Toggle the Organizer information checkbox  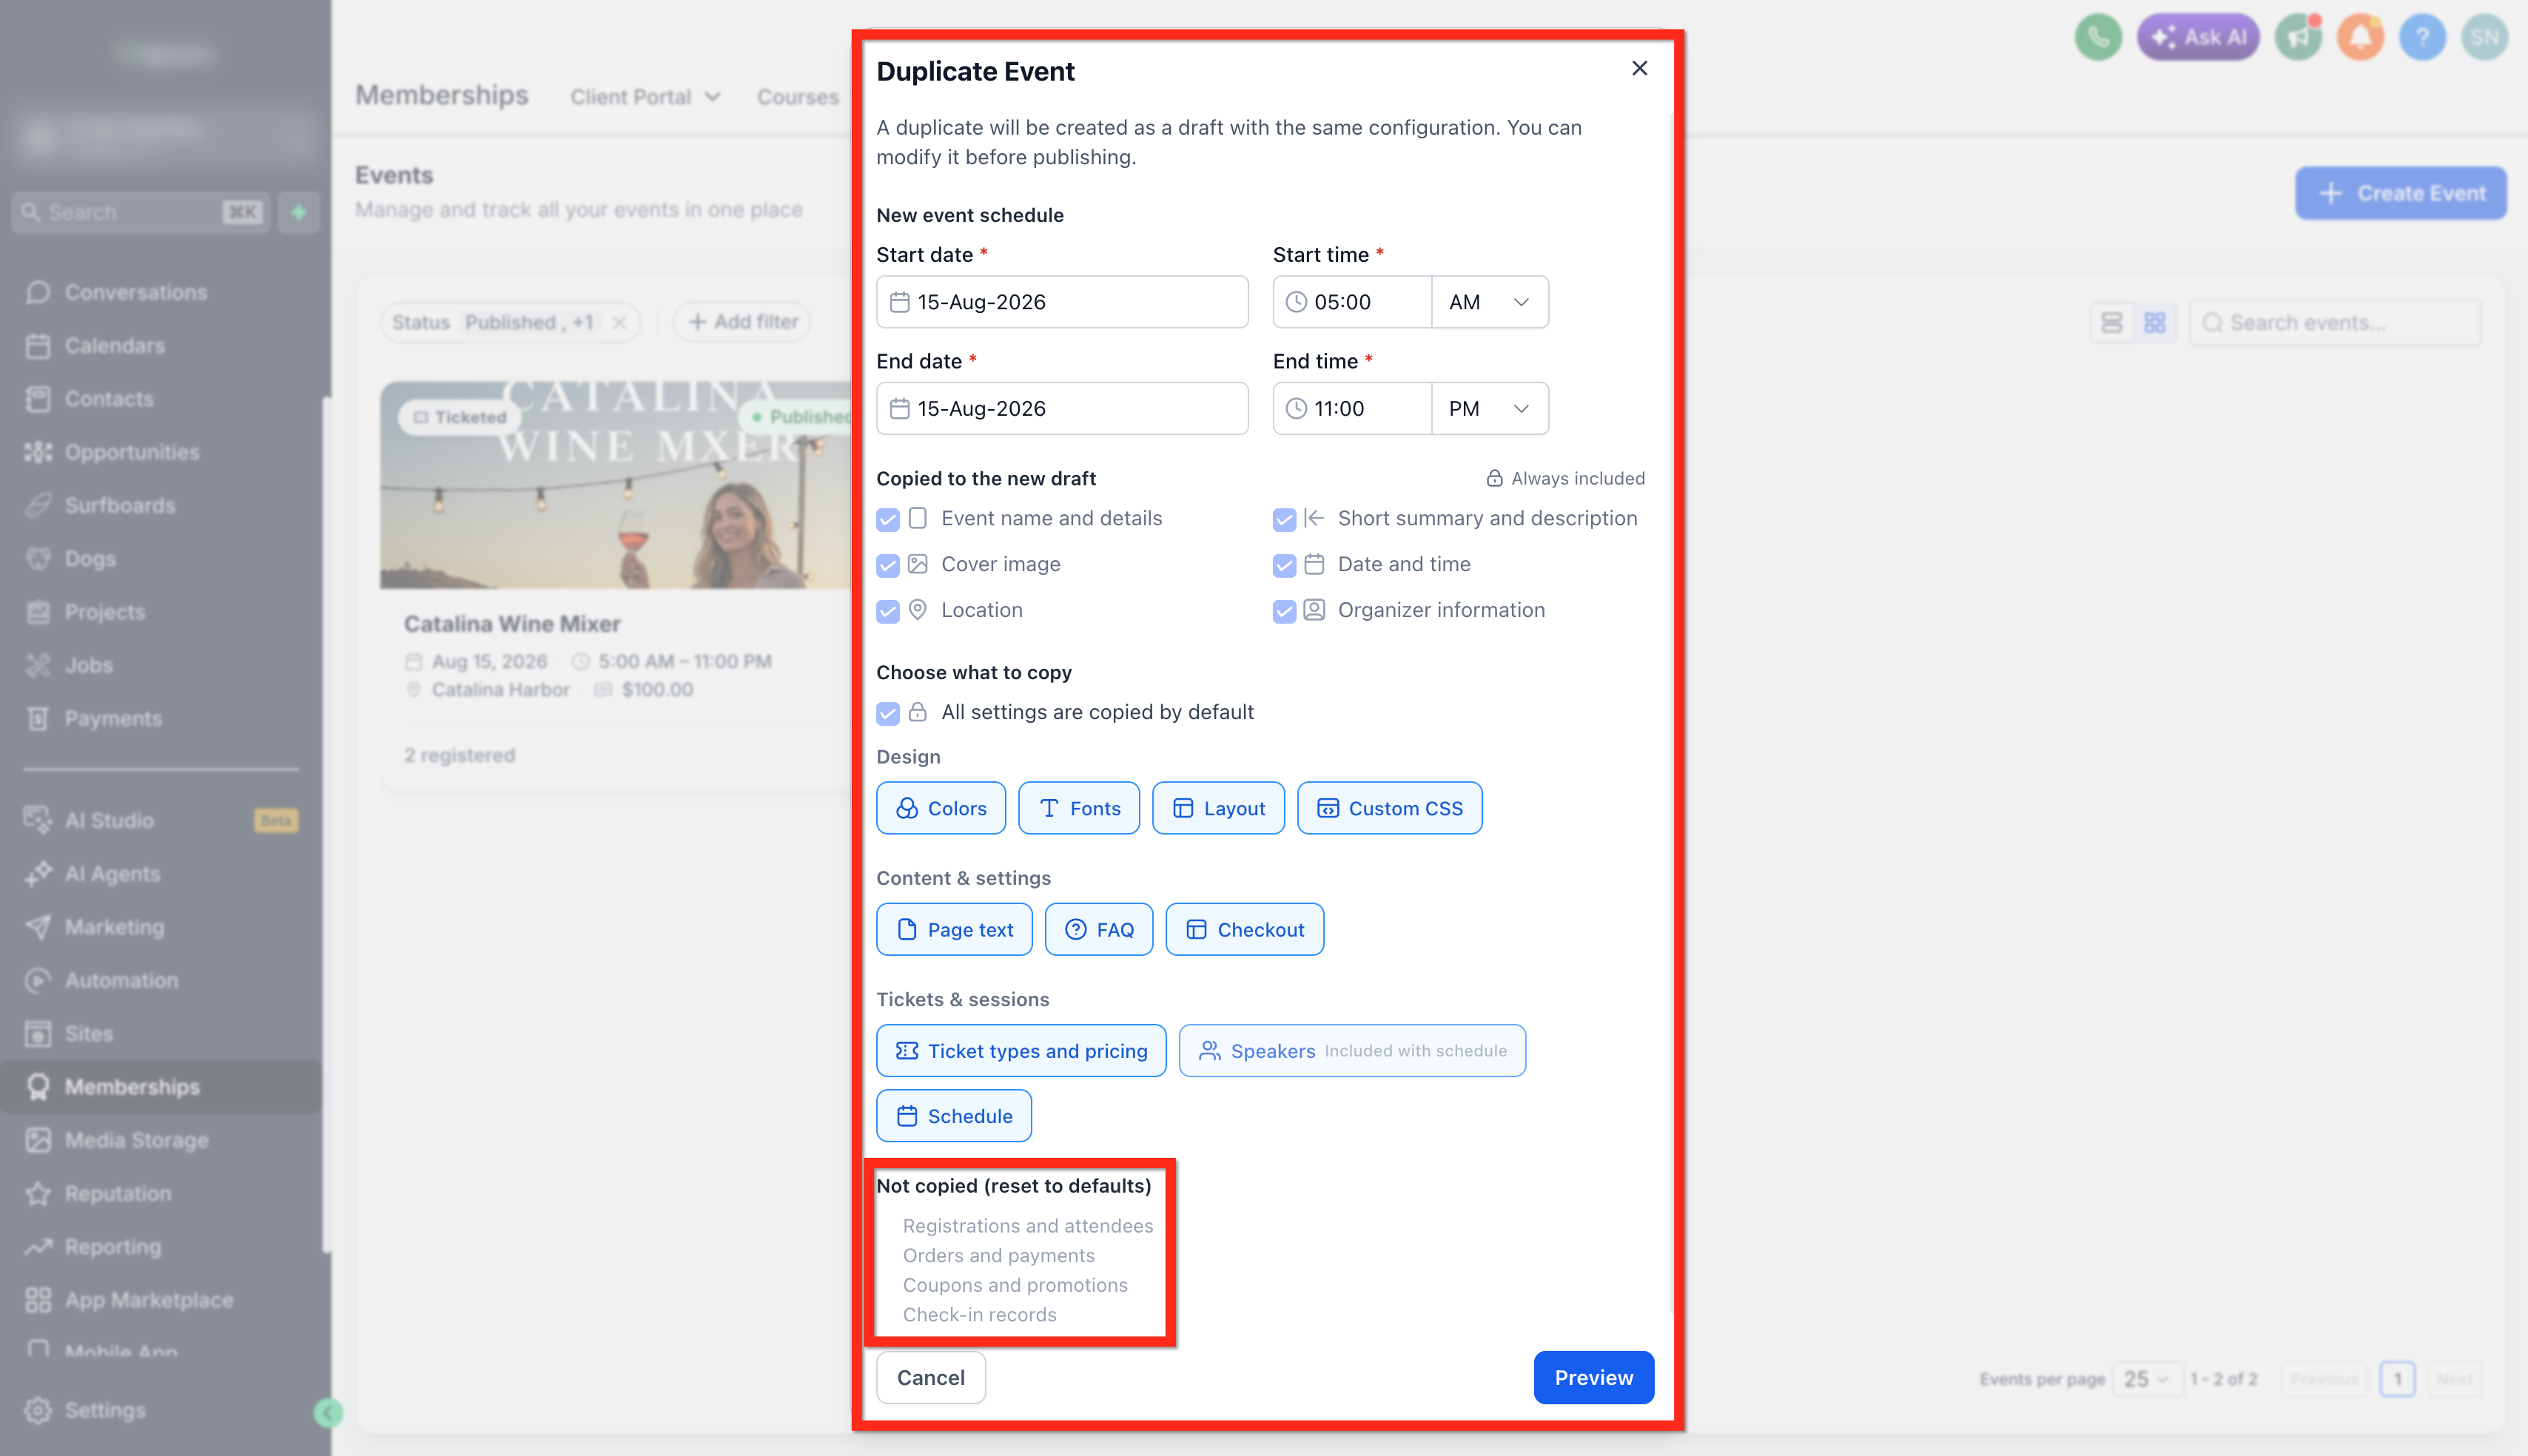(x=1284, y=611)
